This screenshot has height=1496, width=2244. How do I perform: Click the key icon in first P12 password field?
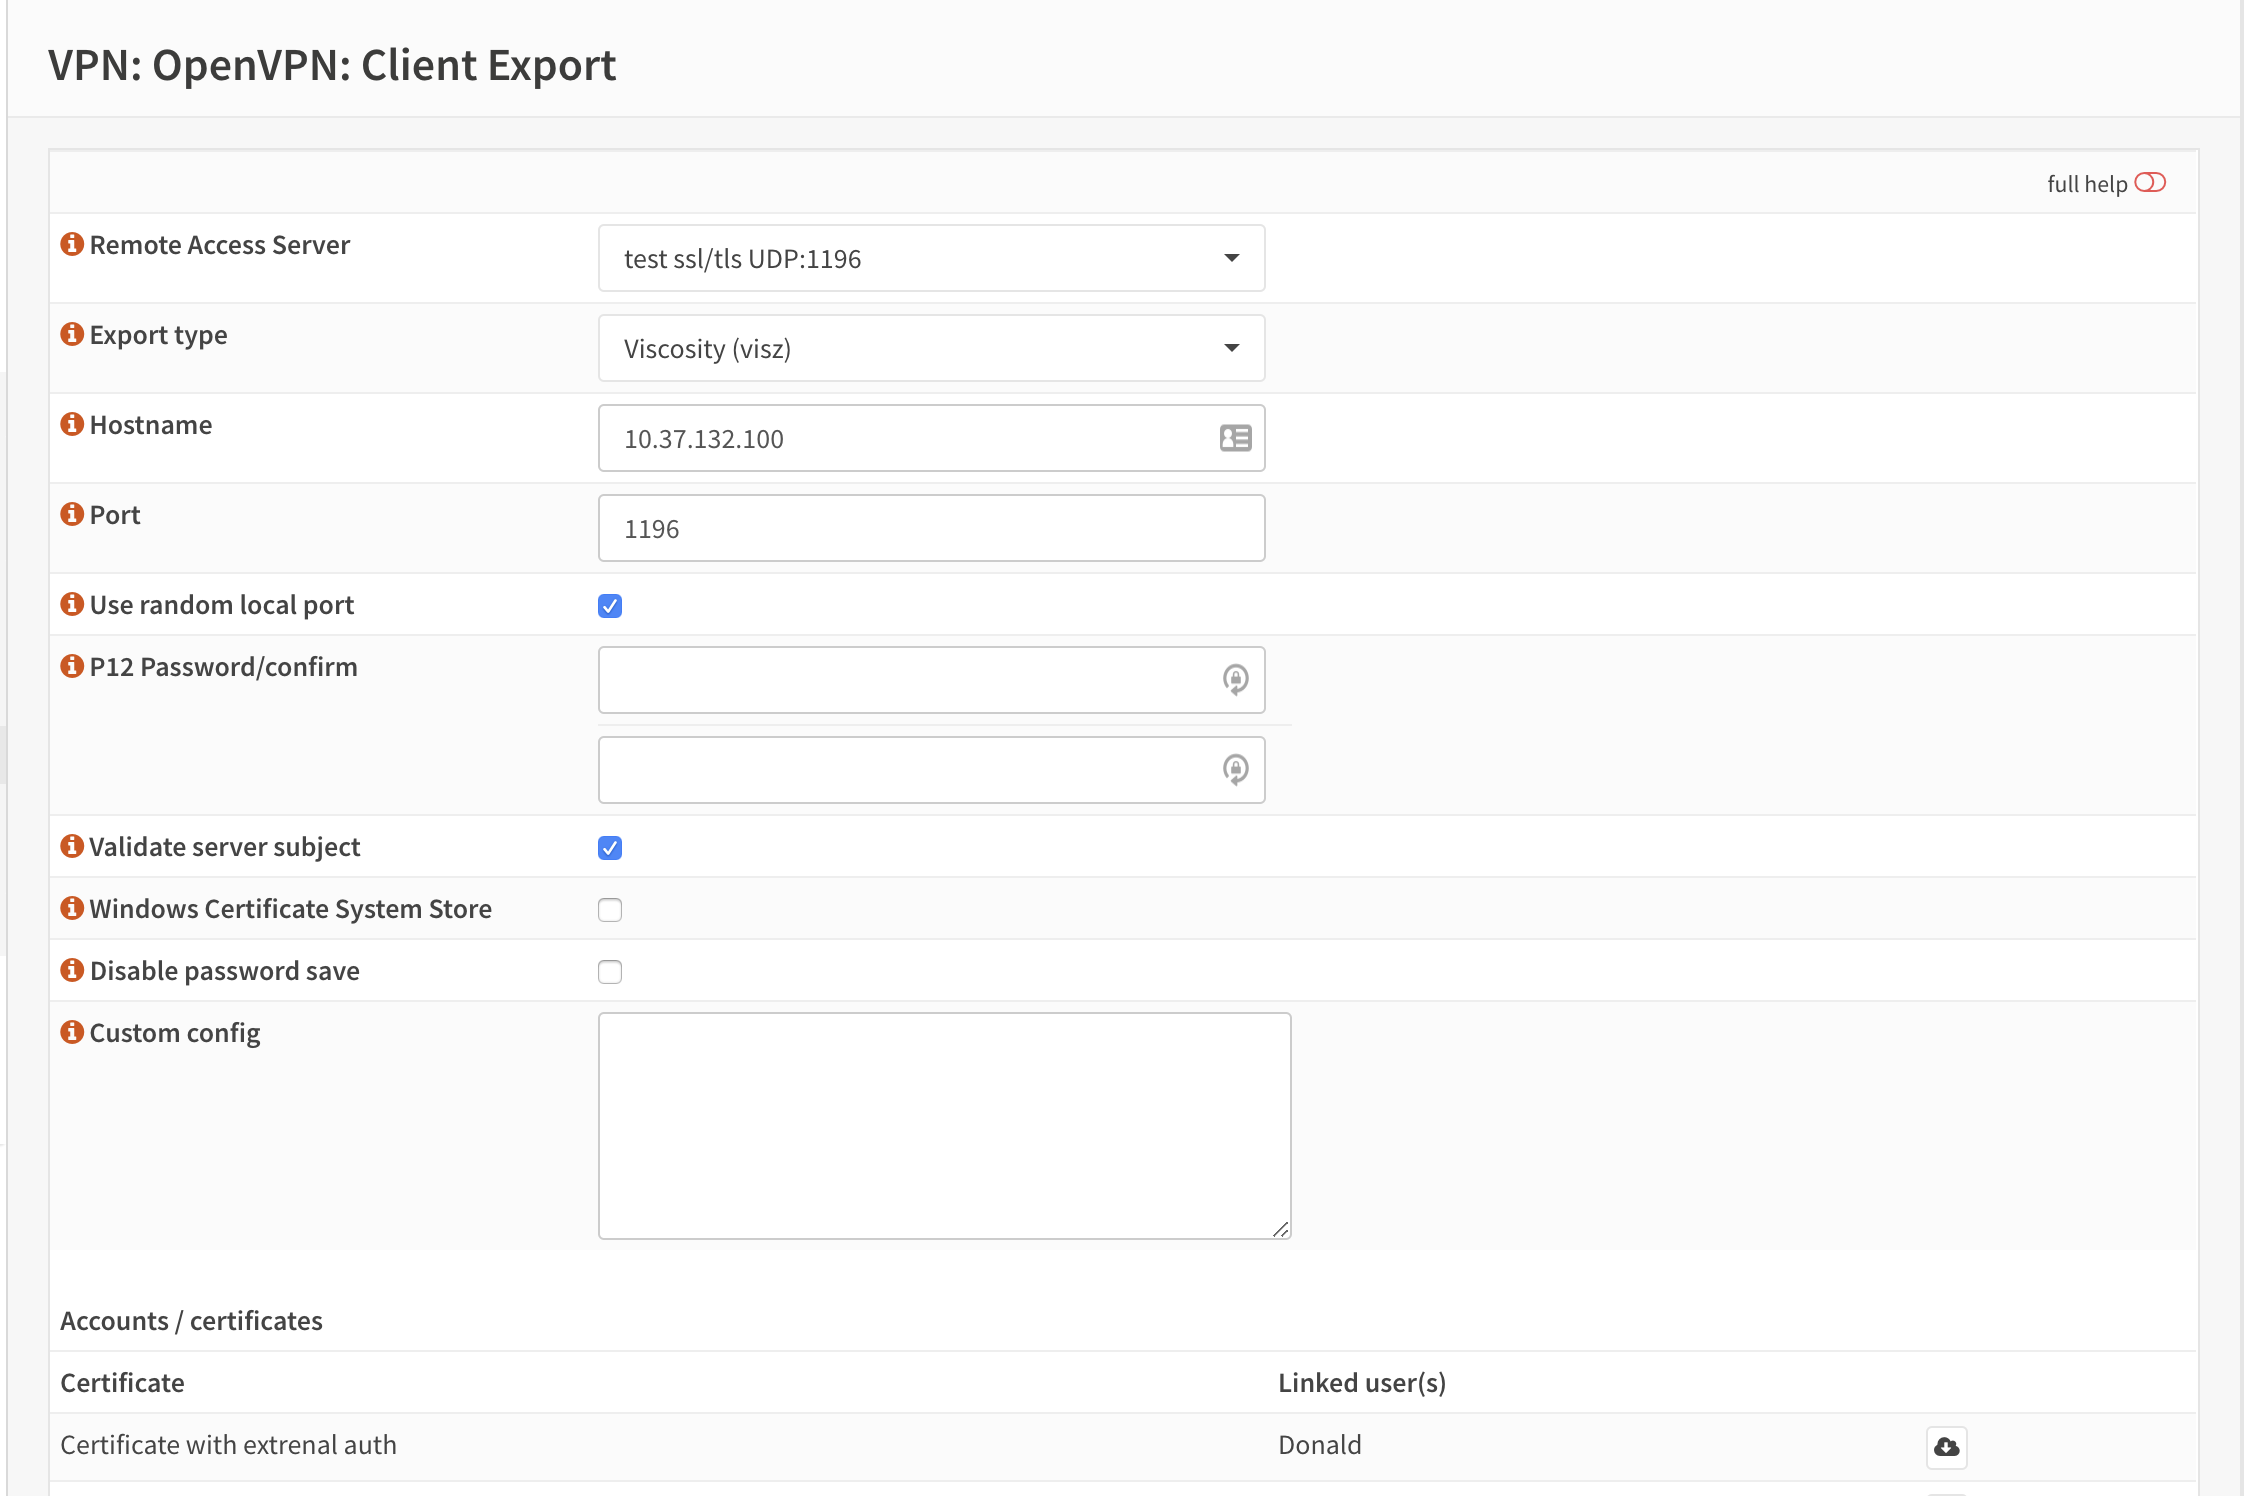coord(1235,680)
